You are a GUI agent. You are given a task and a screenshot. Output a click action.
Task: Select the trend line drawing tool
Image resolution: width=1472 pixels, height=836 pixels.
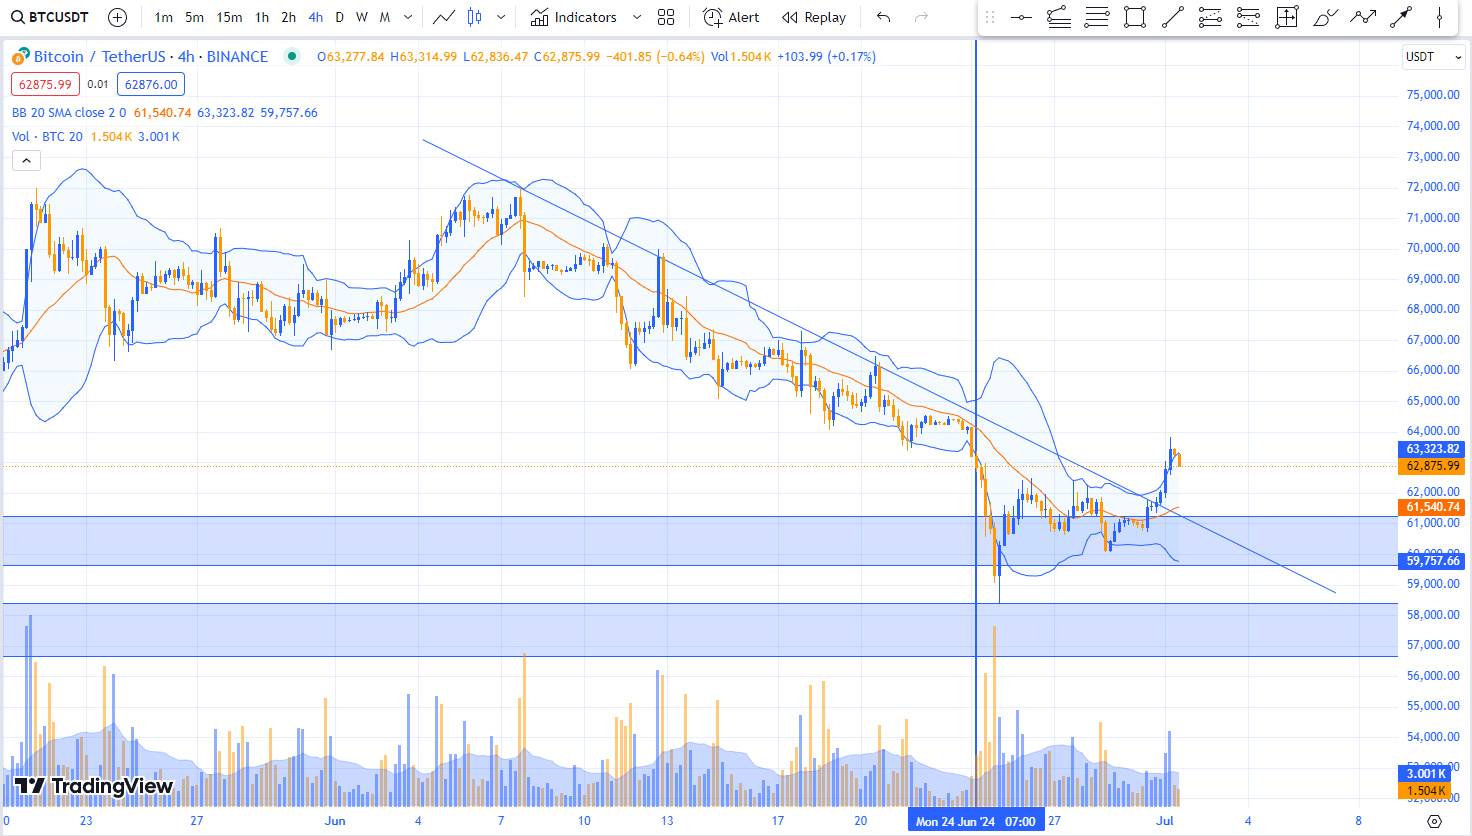(x=1173, y=17)
